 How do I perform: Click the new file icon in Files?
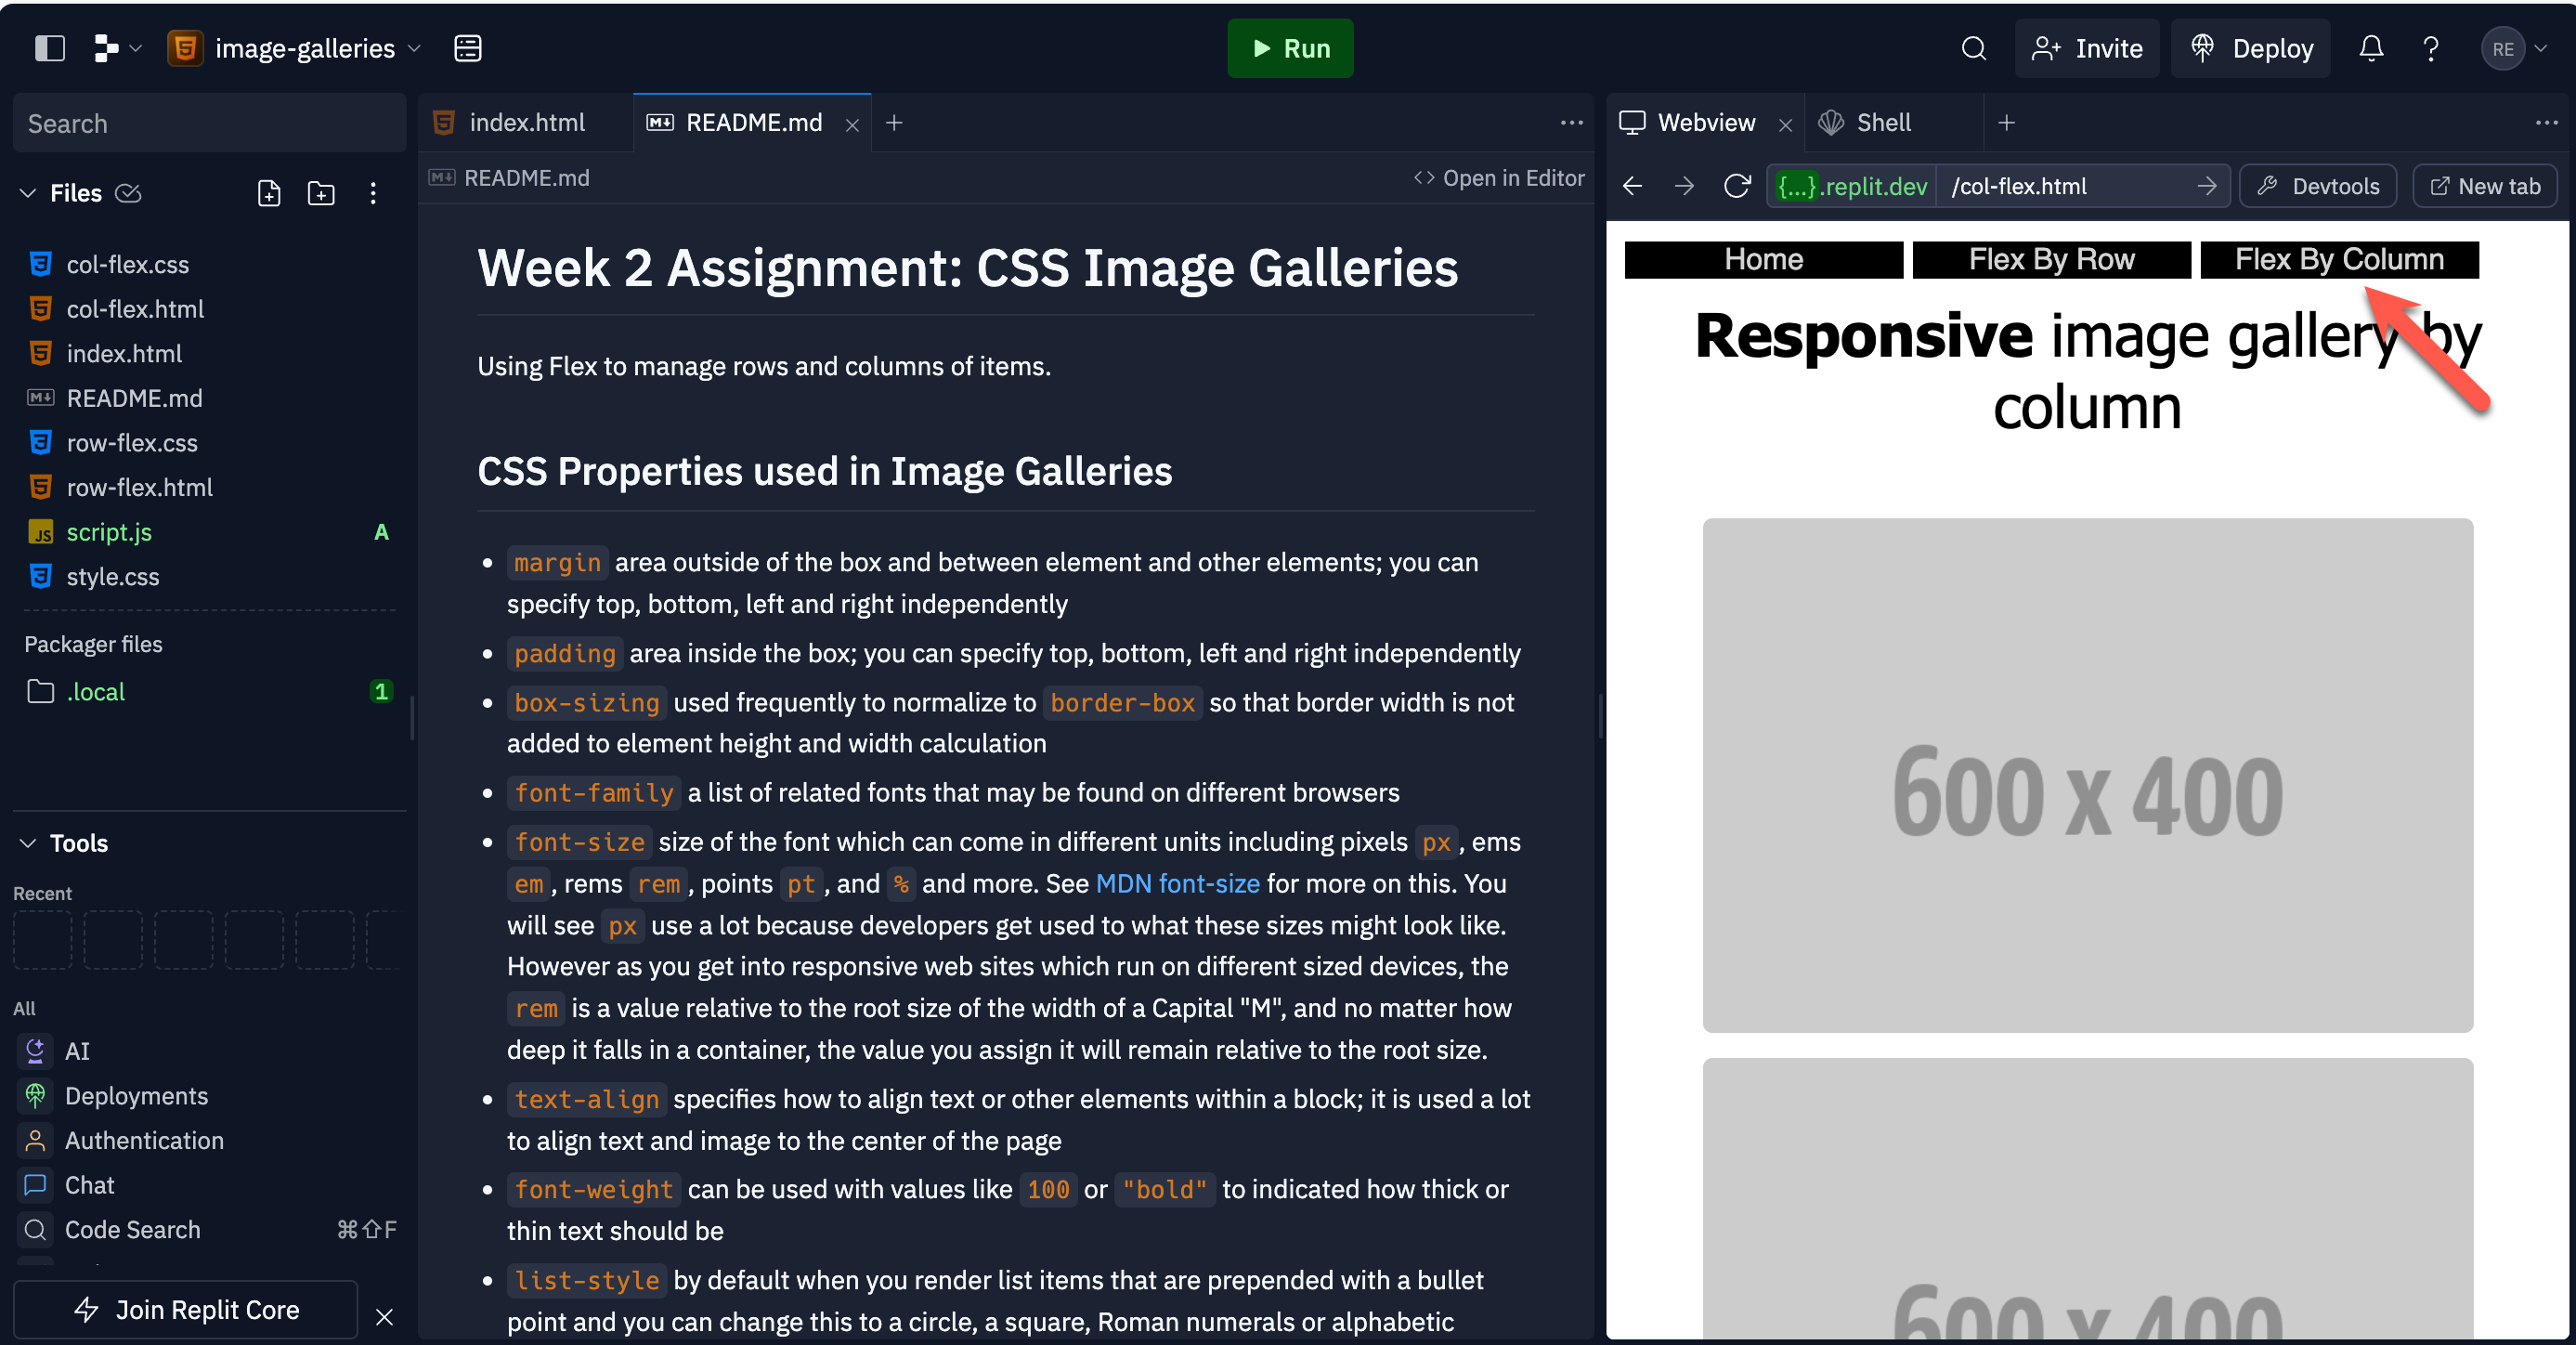tap(269, 193)
